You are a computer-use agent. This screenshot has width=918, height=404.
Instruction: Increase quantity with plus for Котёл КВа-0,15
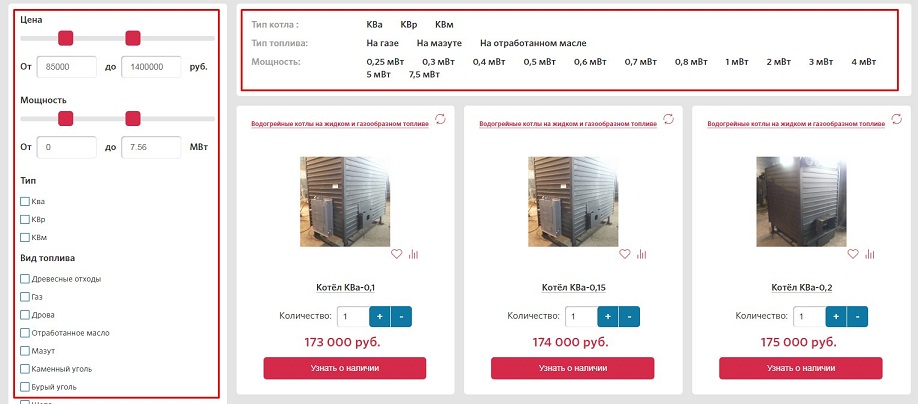pos(607,316)
